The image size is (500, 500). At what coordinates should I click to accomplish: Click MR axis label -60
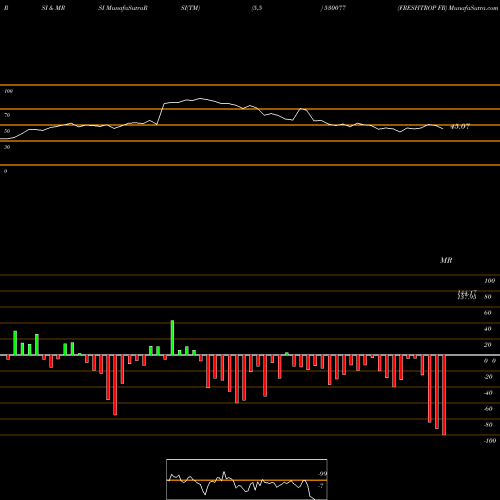tap(488, 409)
